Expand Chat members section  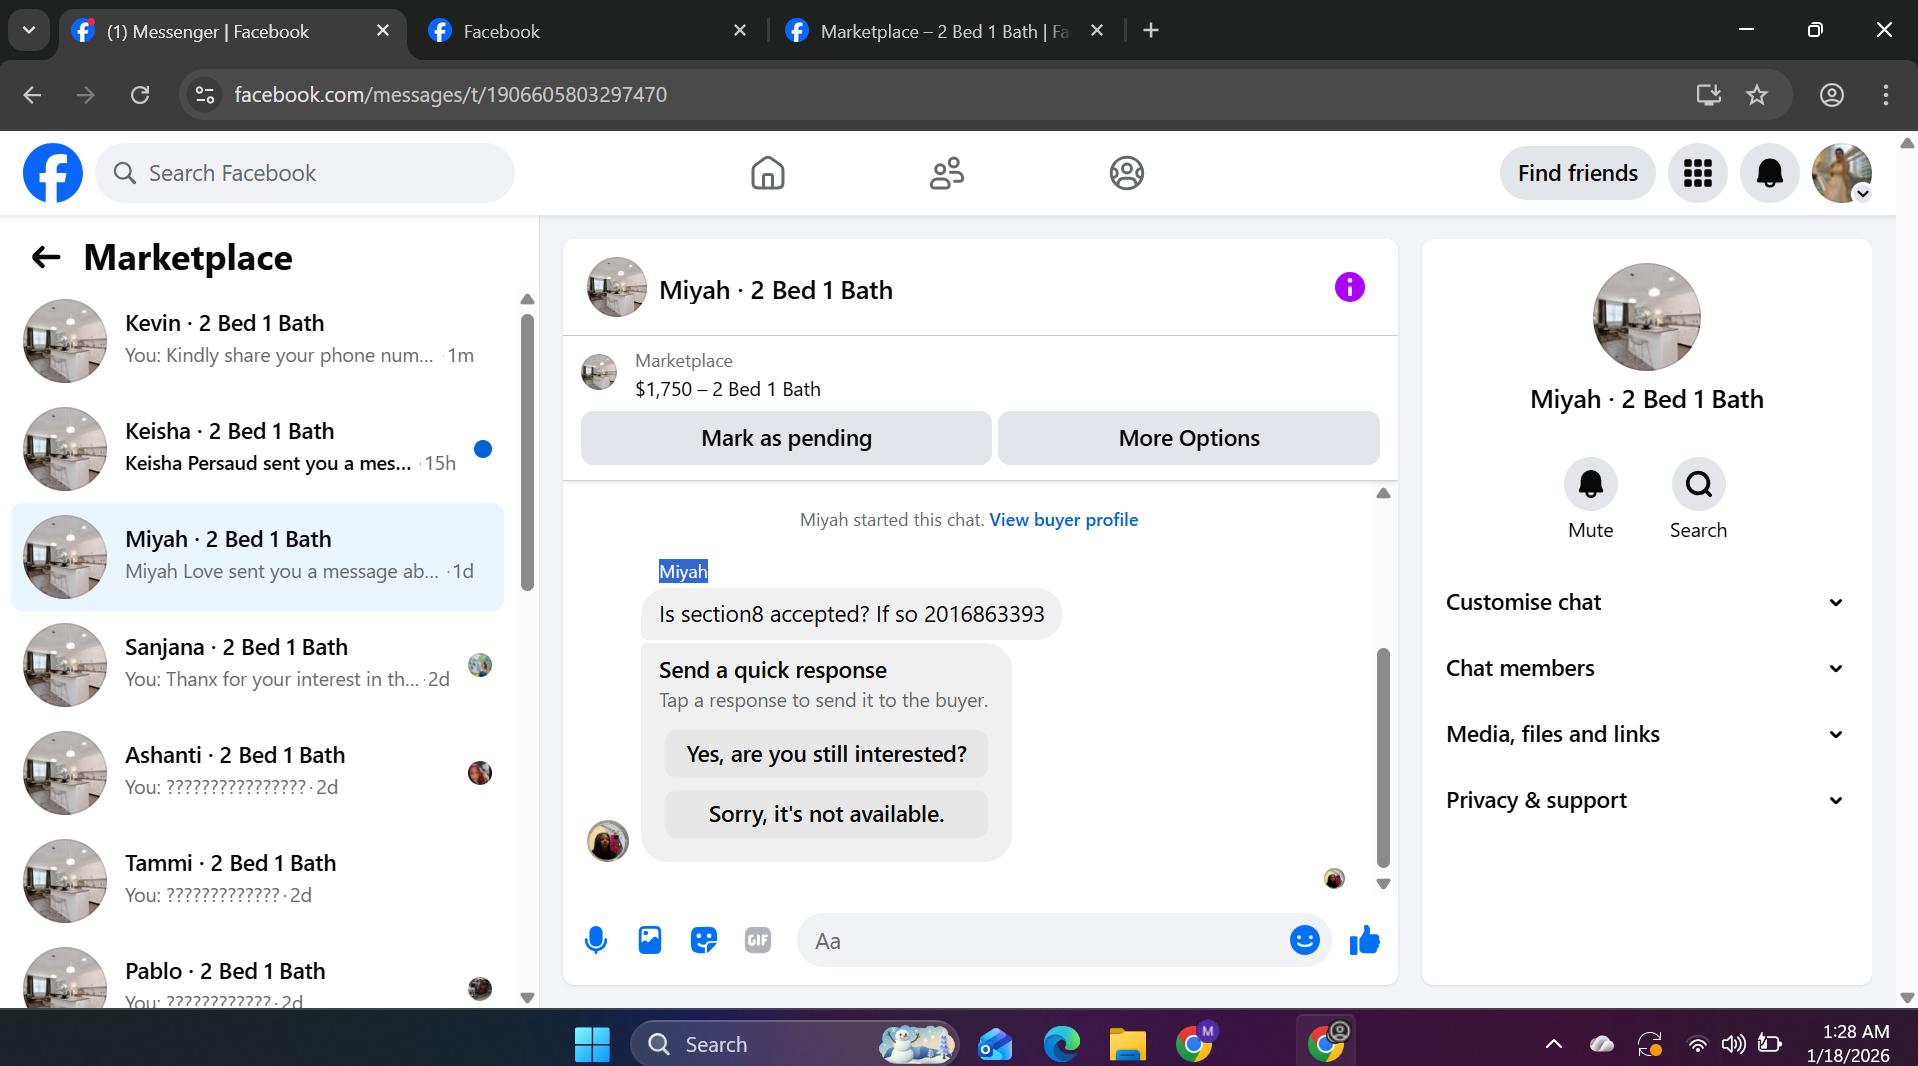pos(1646,668)
